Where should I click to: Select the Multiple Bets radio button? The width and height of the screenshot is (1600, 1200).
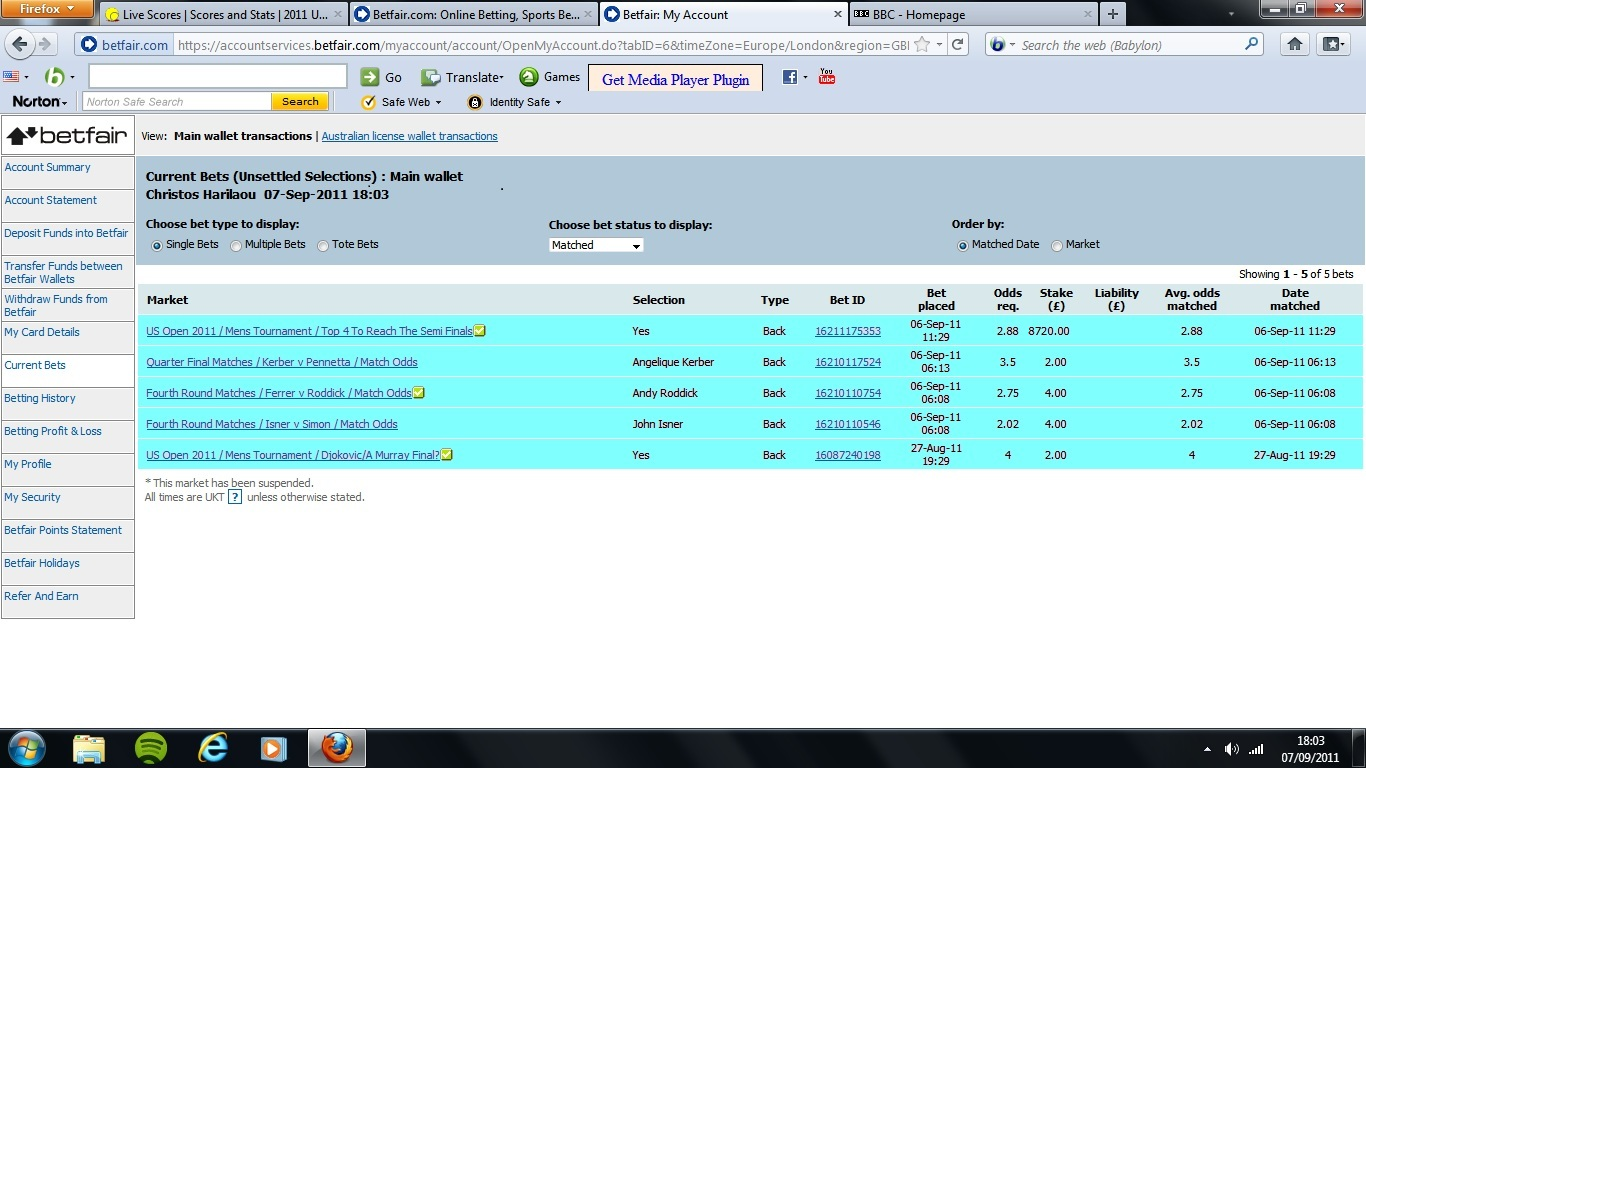[236, 246]
